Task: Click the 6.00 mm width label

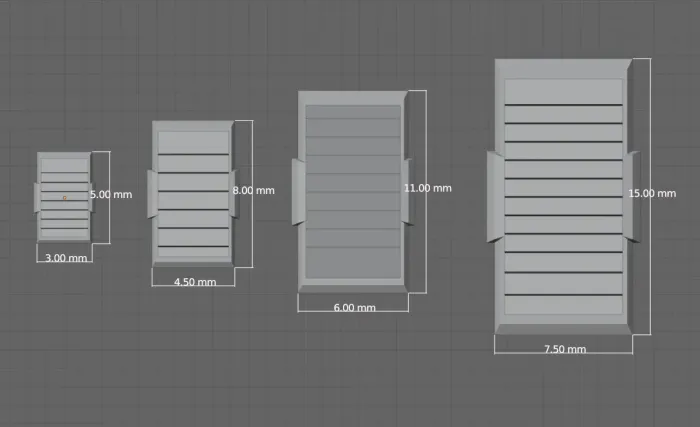Action: point(354,307)
